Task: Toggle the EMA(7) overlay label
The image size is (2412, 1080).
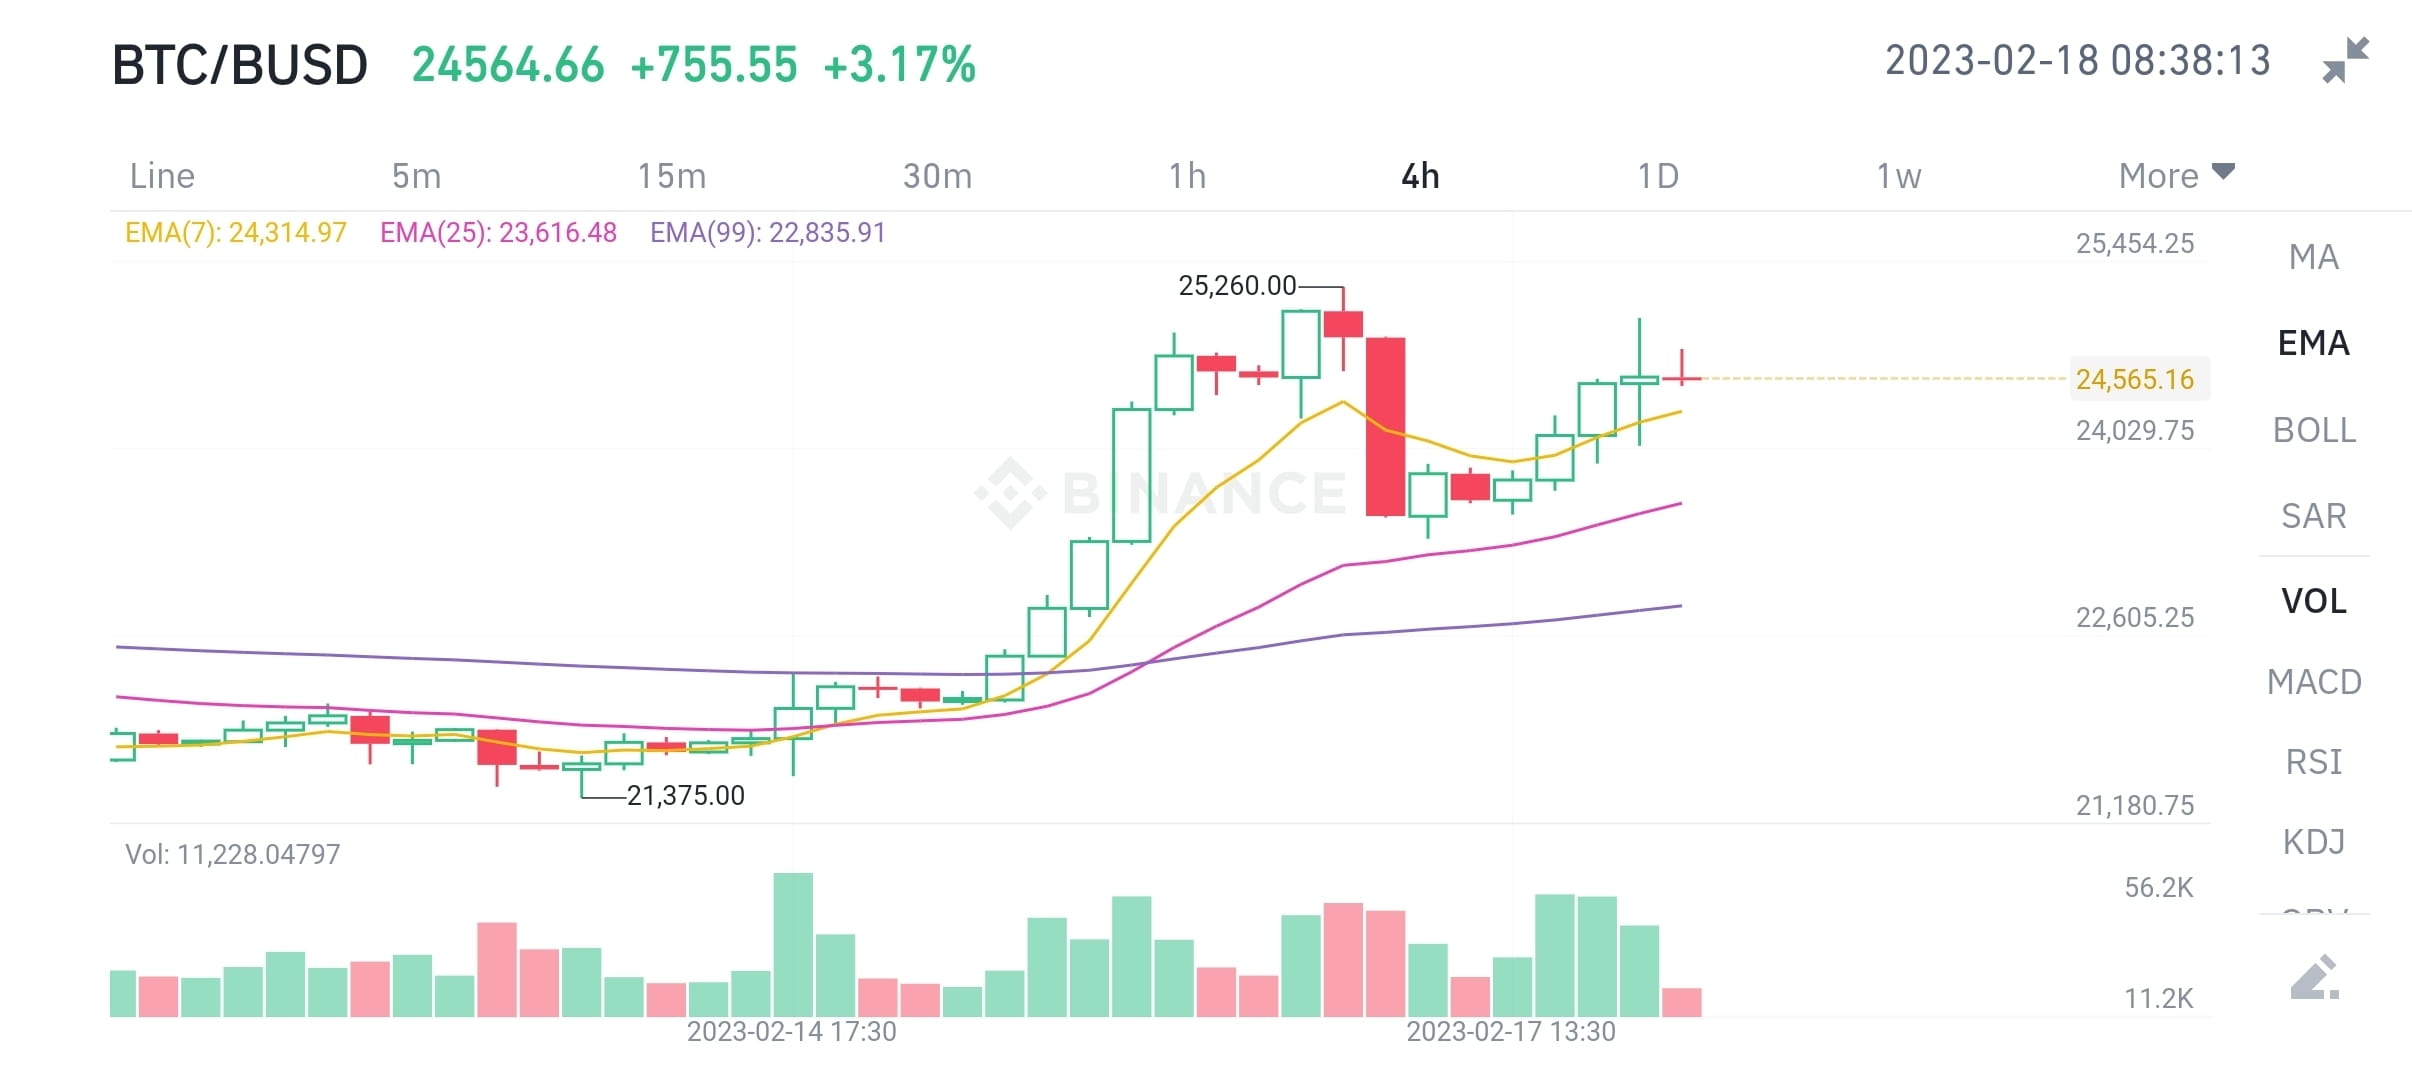Action: 235,232
